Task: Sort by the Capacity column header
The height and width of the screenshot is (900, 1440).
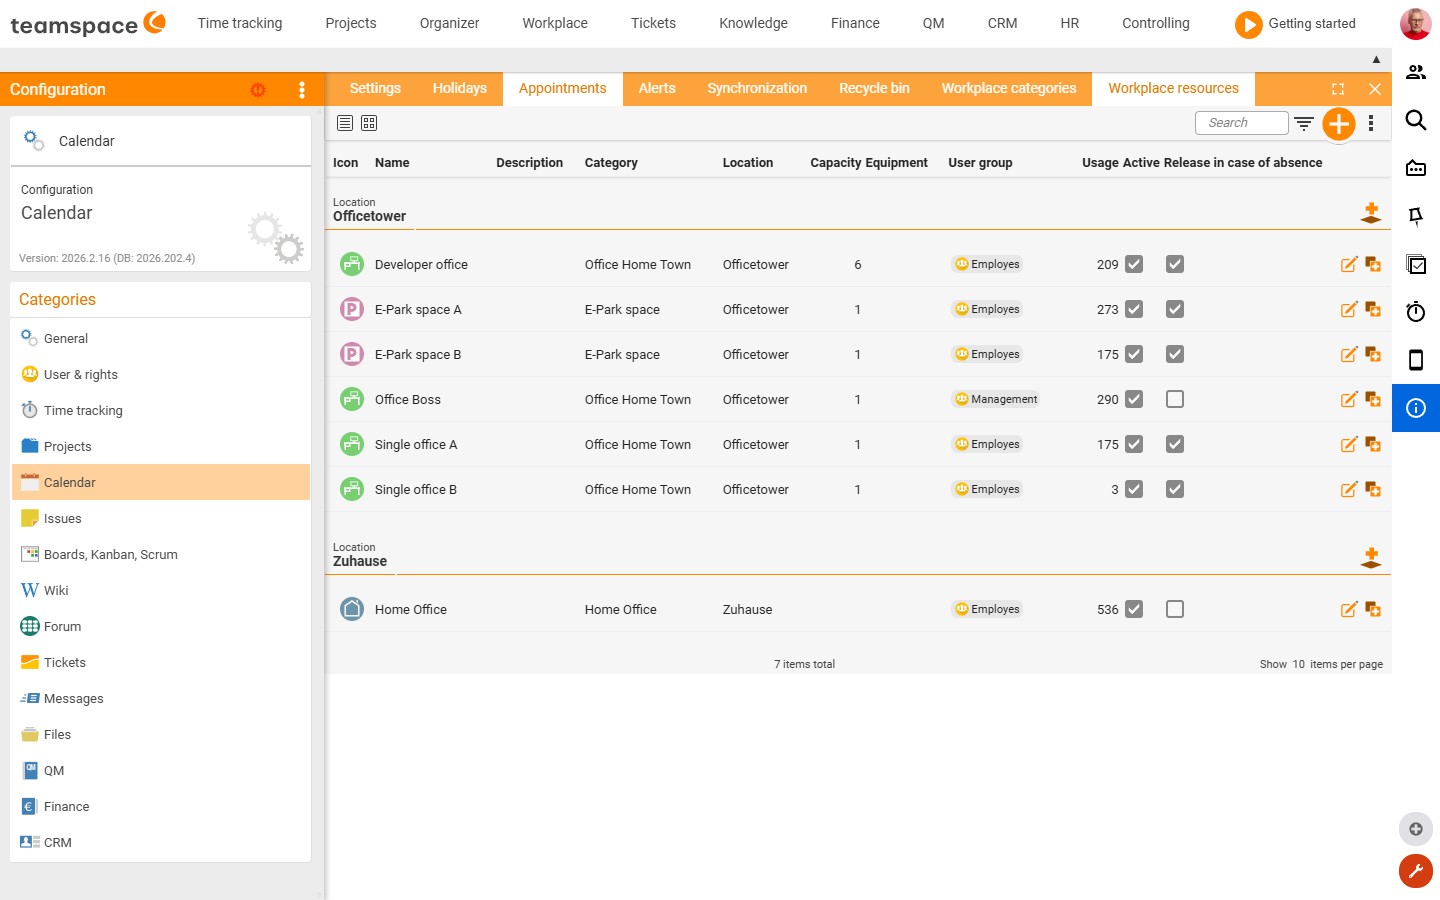Action: (x=836, y=162)
